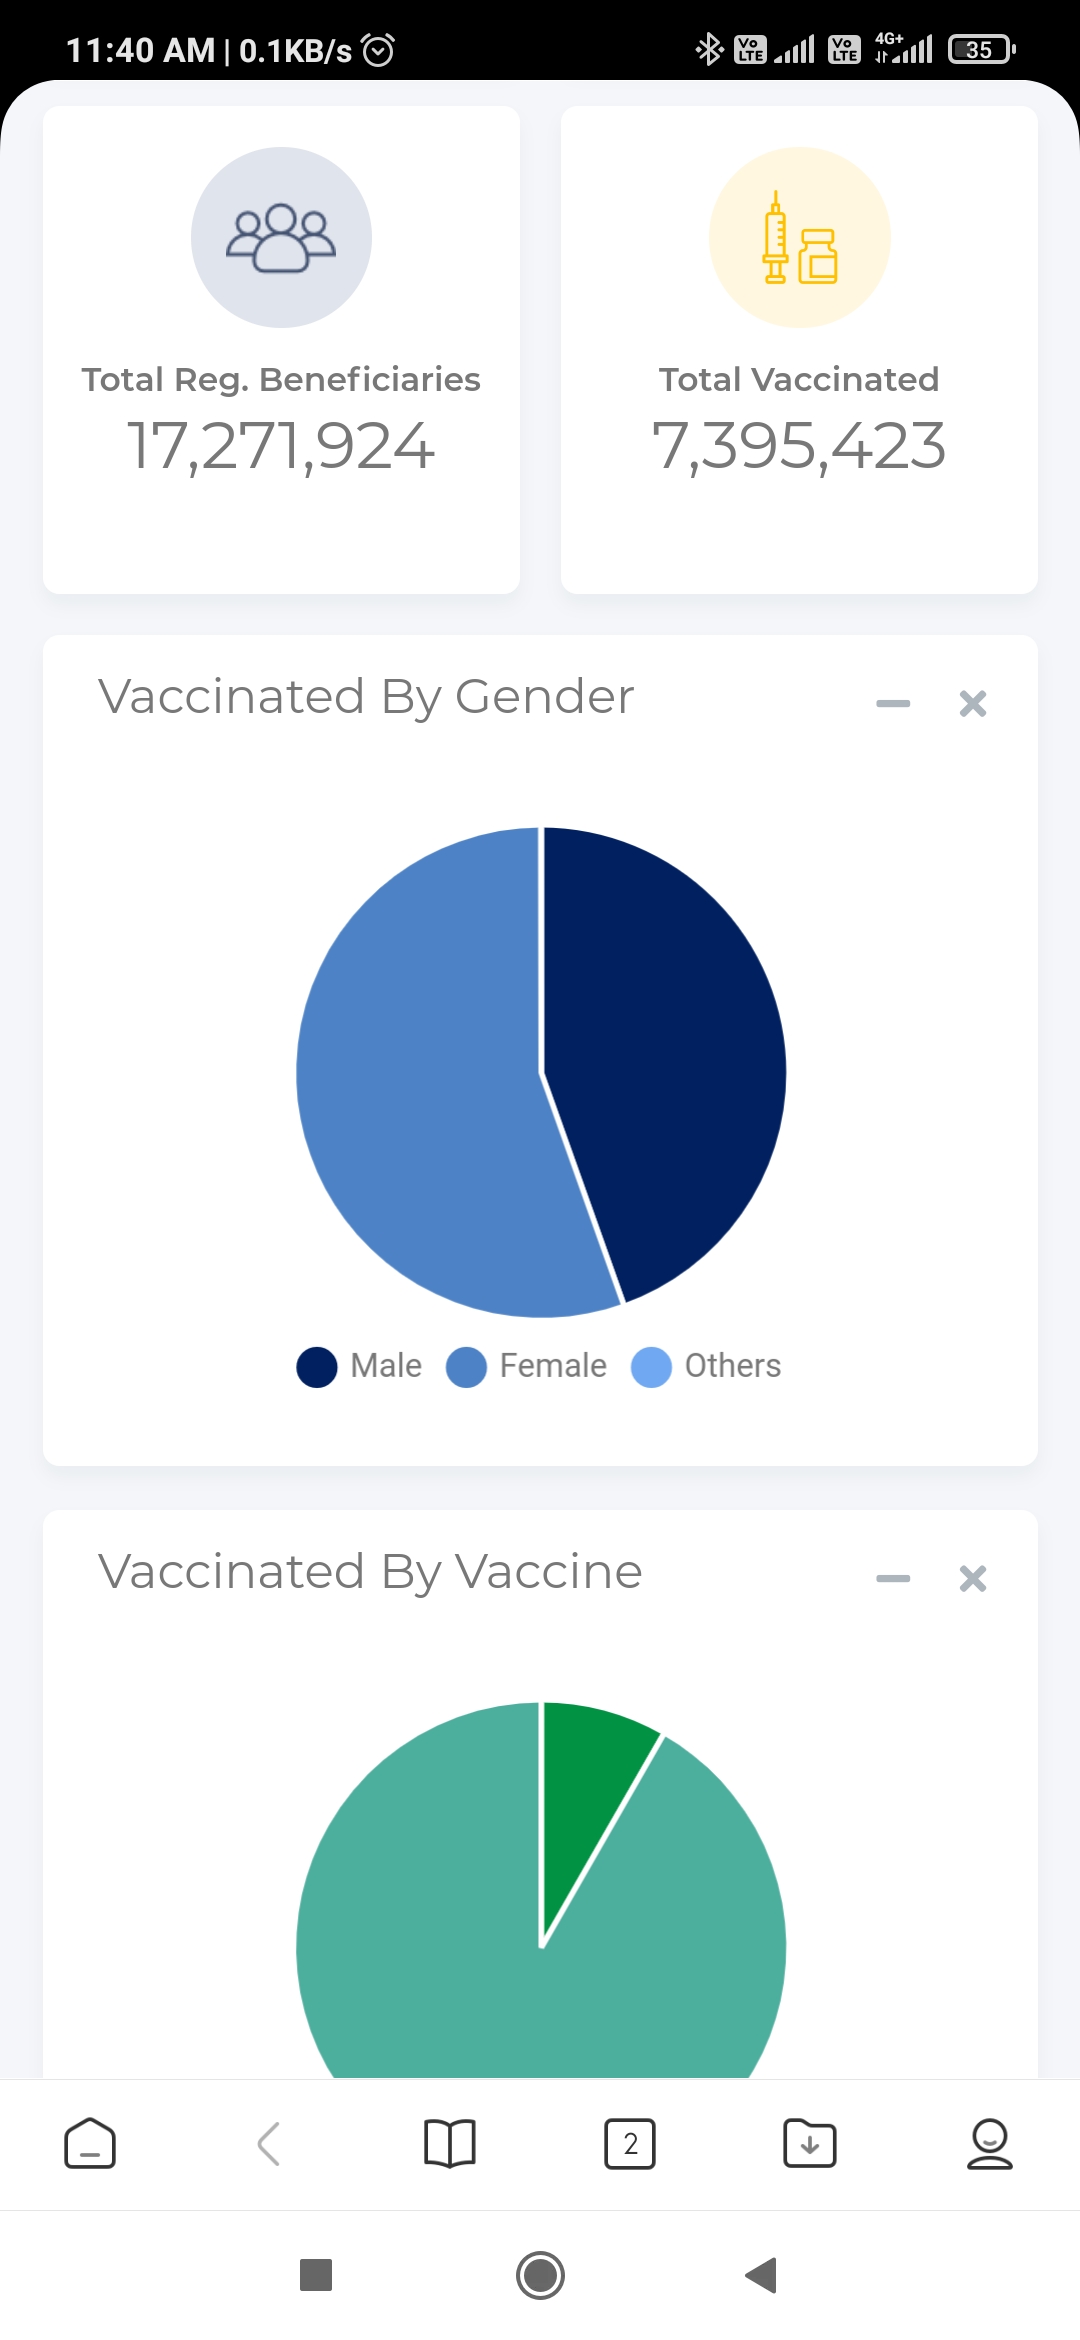Image resolution: width=1080 pixels, height=2340 pixels.
Task: Toggle Male series in gender legend
Action: (359, 1366)
